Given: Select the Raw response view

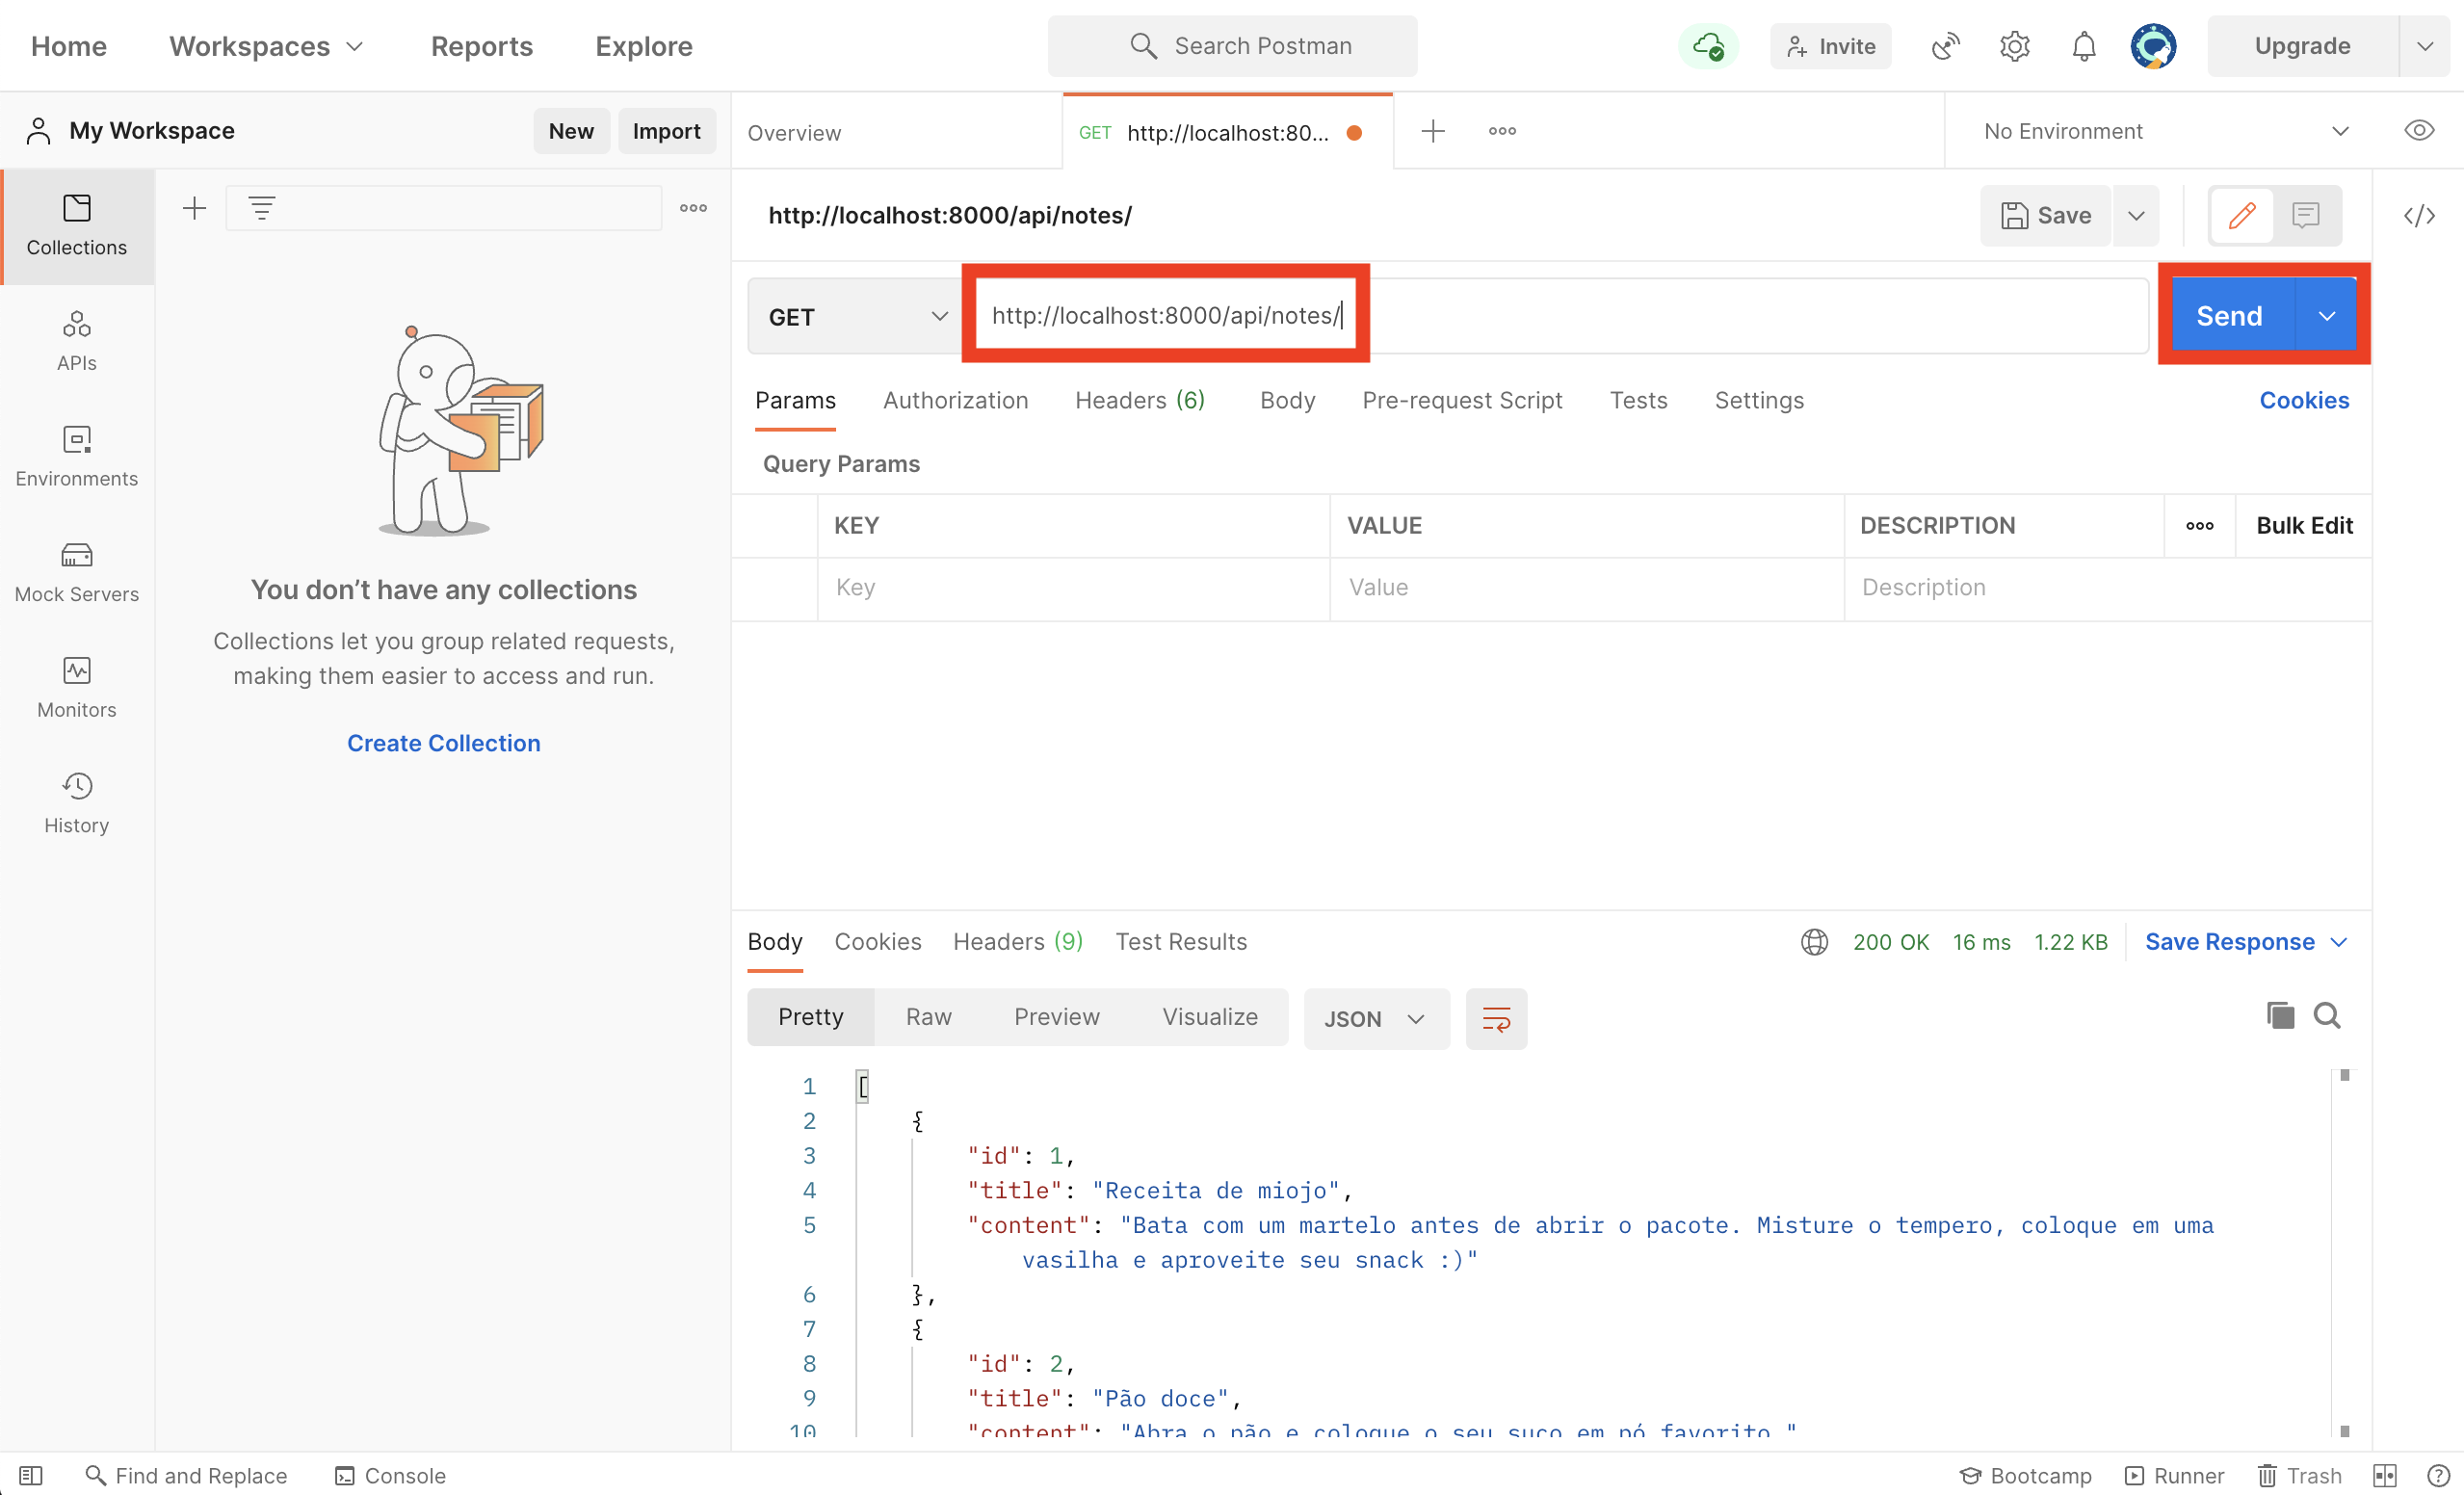Looking at the screenshot, I should point(928,1016).
